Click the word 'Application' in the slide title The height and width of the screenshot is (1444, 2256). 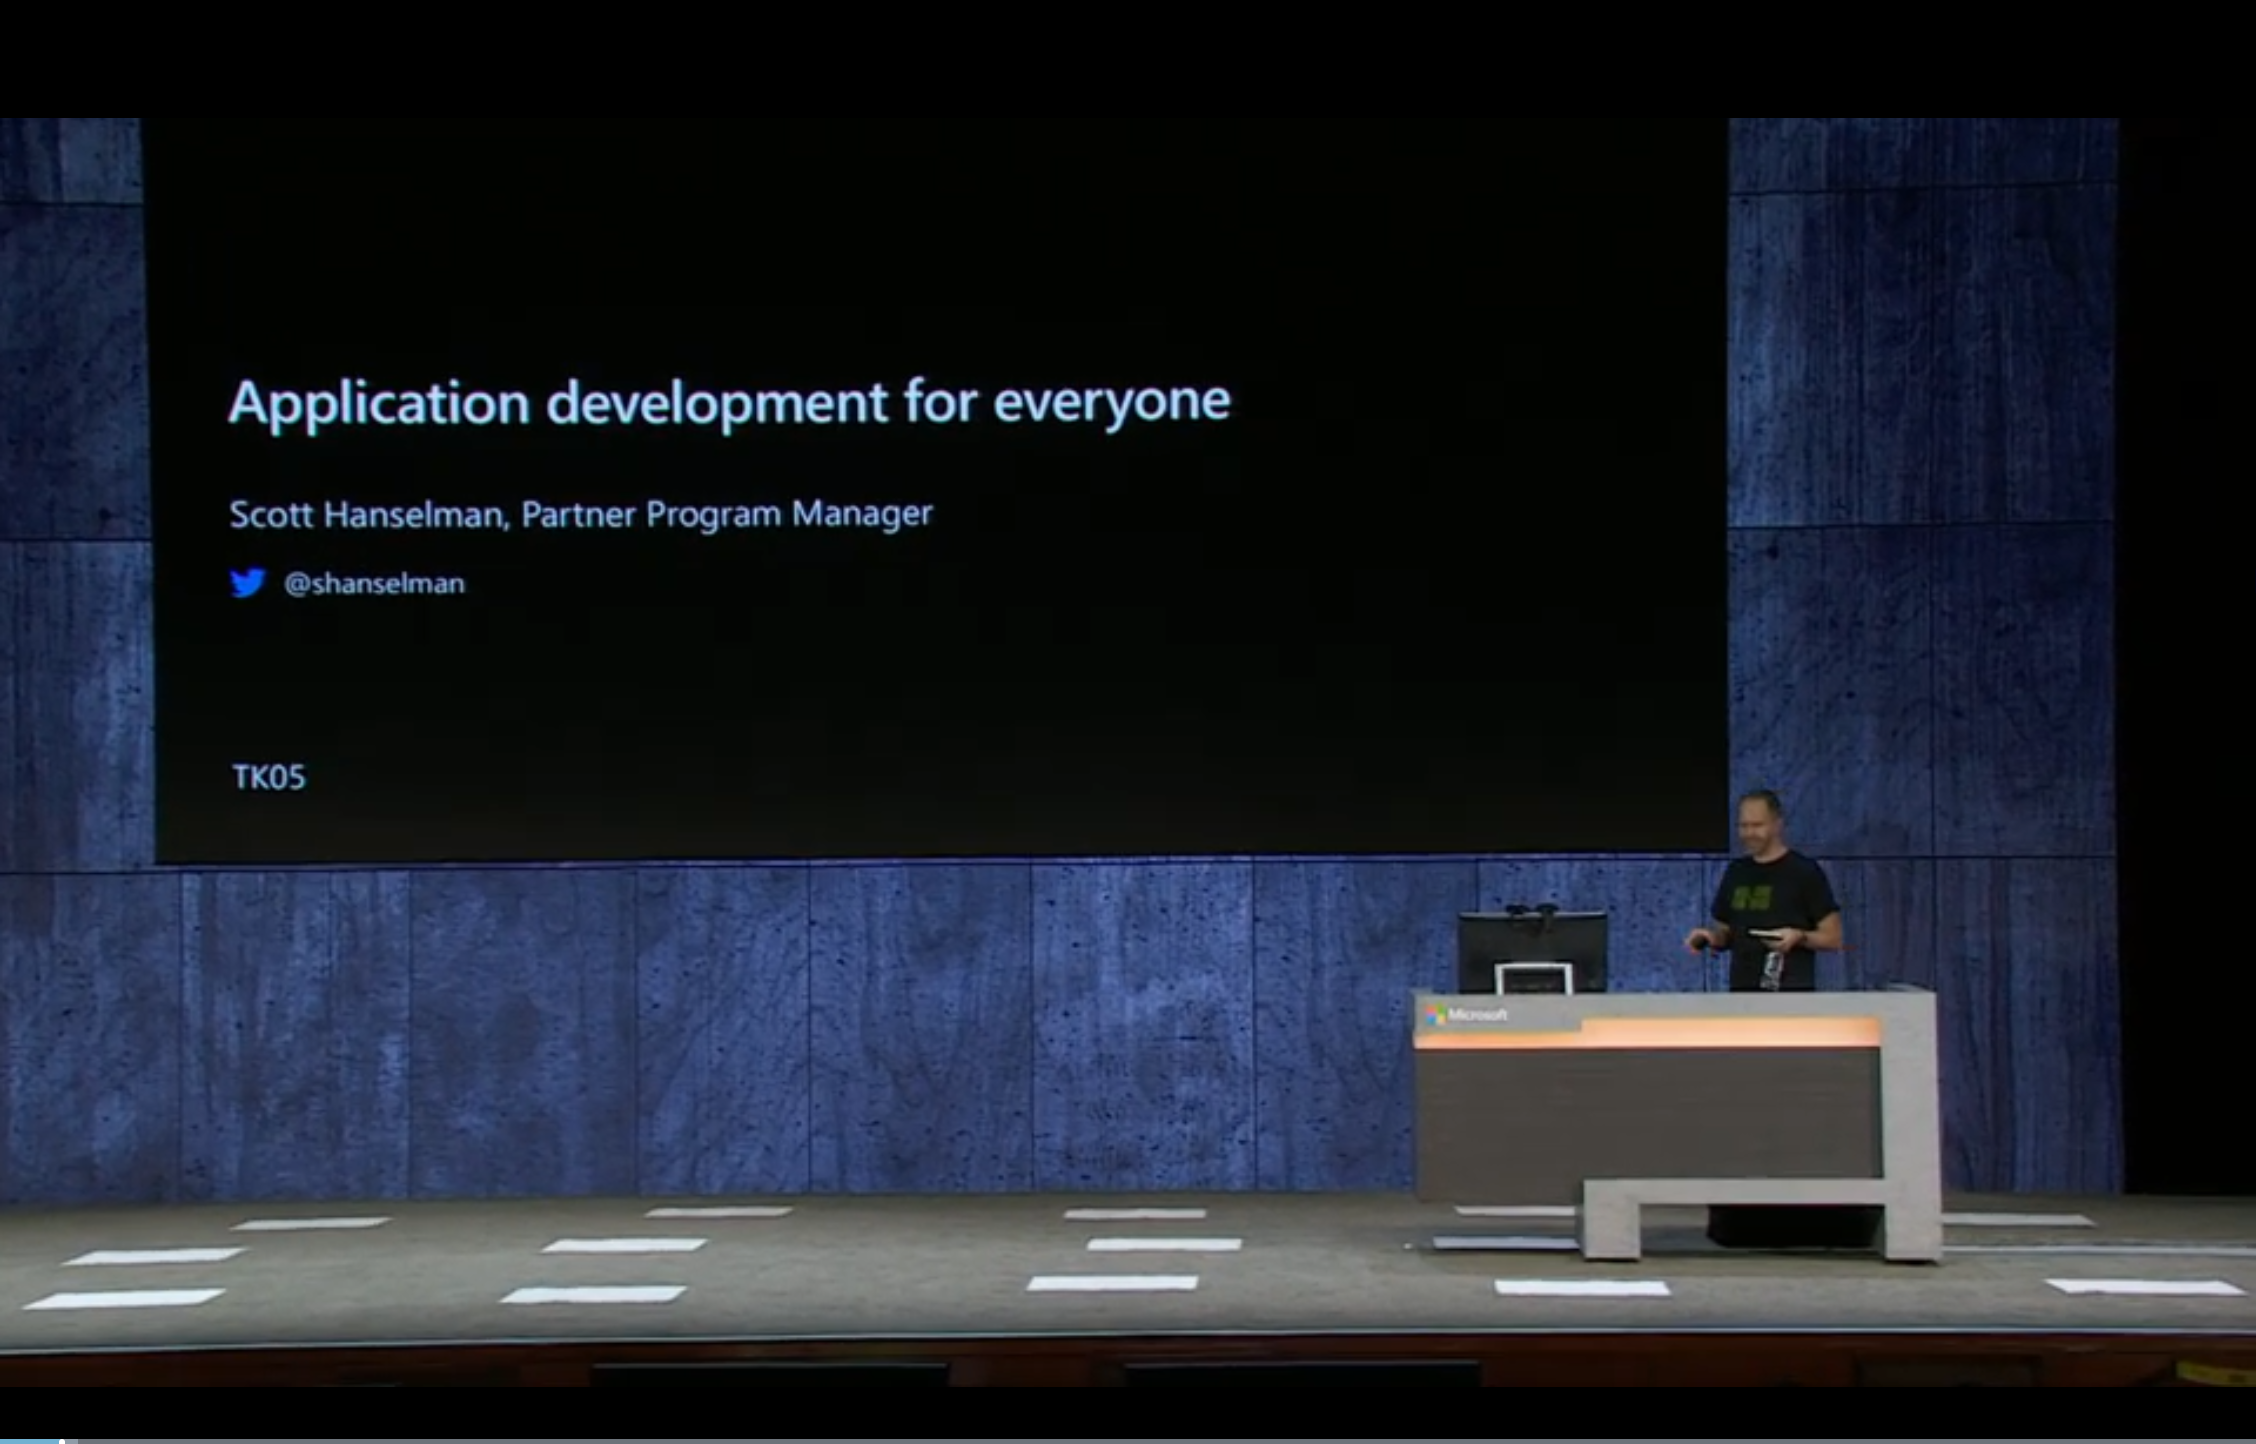(x=379, y=404)
